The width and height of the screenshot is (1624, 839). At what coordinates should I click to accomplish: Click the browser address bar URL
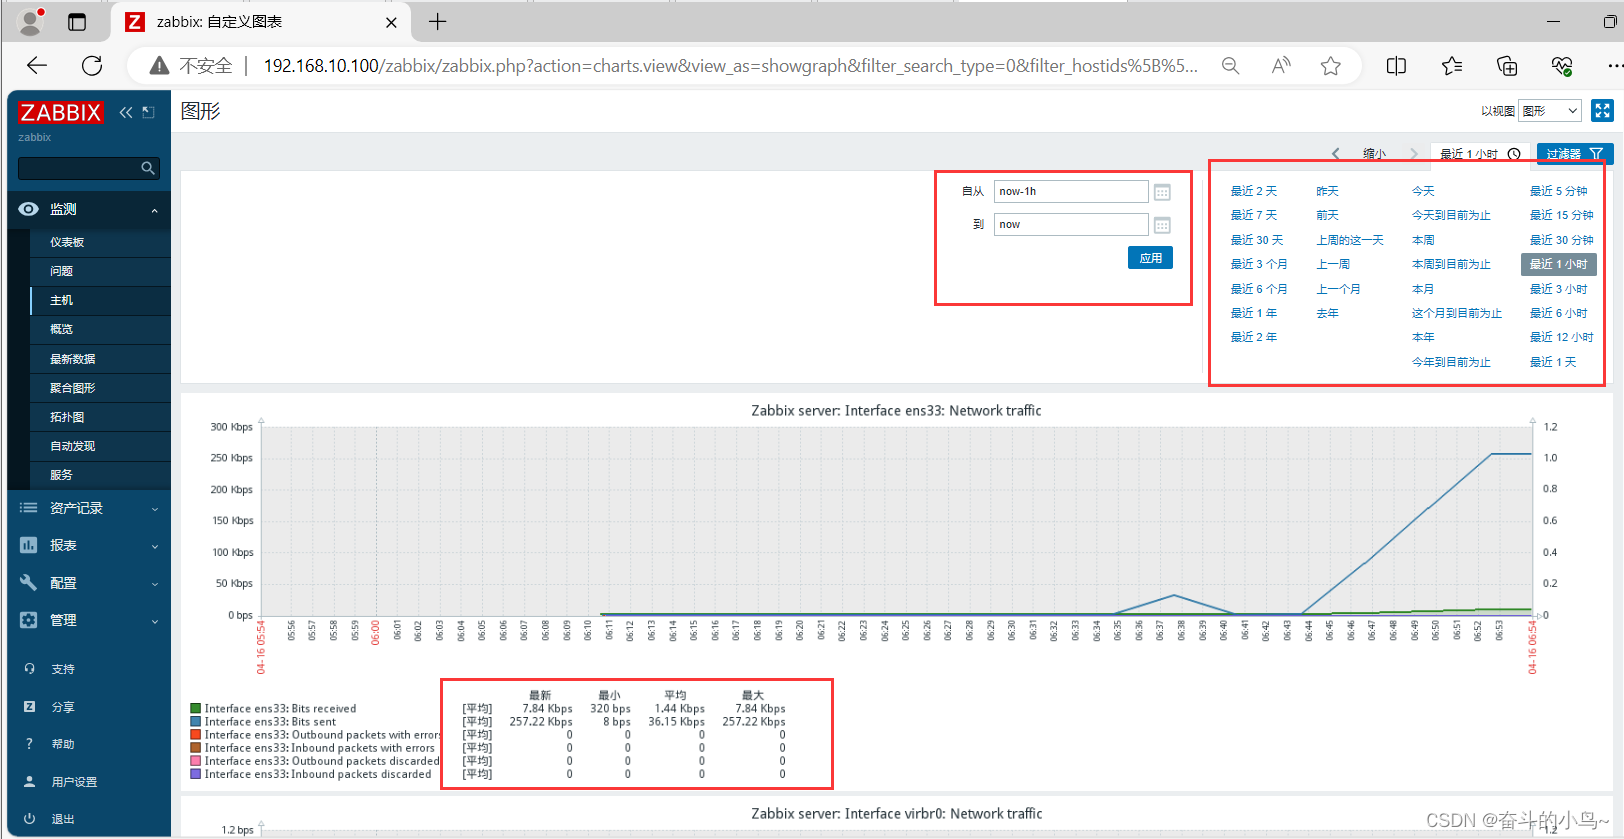pos(730,66)
